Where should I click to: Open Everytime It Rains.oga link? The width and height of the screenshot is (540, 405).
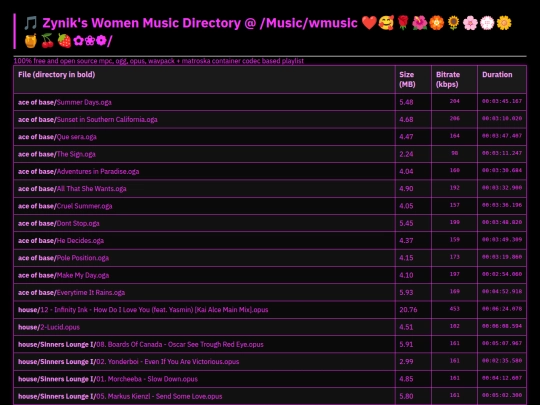[91, 293]
